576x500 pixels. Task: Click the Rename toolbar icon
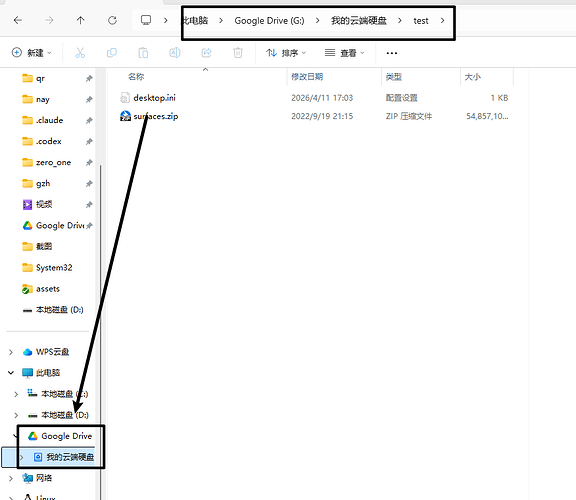click(x=174, y=53)
